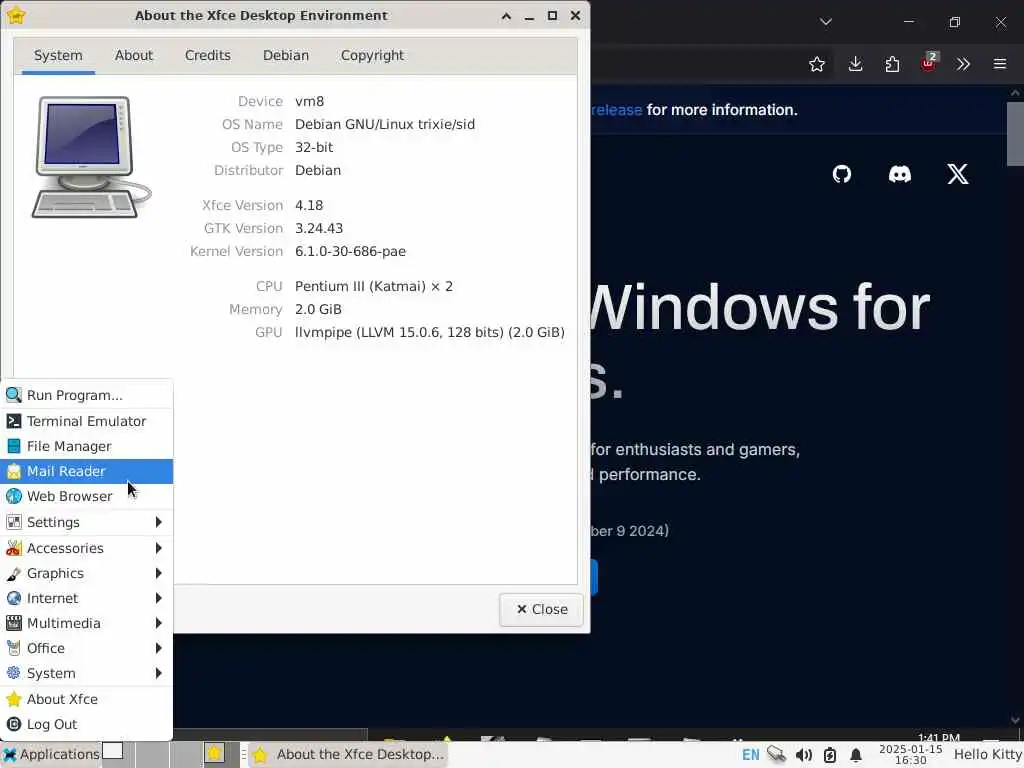Click Log Out in Applications menu
The width and height of the screenshot is (1024, 768).
click(x=86, y=724)
